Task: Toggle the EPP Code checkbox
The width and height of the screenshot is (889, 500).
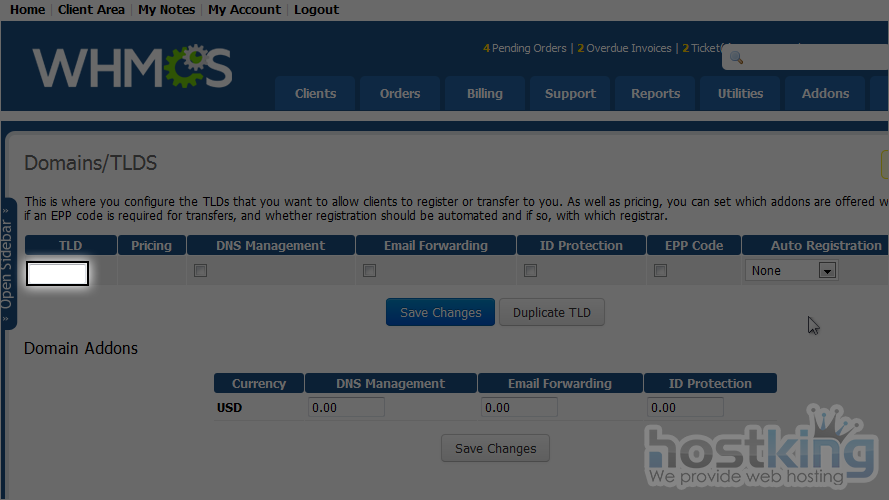Action: point(660,271)
